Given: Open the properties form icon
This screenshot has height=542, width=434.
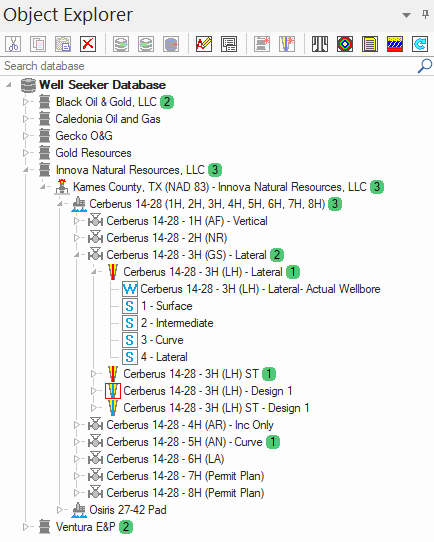Looking at the screenshot, I should pos(229,44).
